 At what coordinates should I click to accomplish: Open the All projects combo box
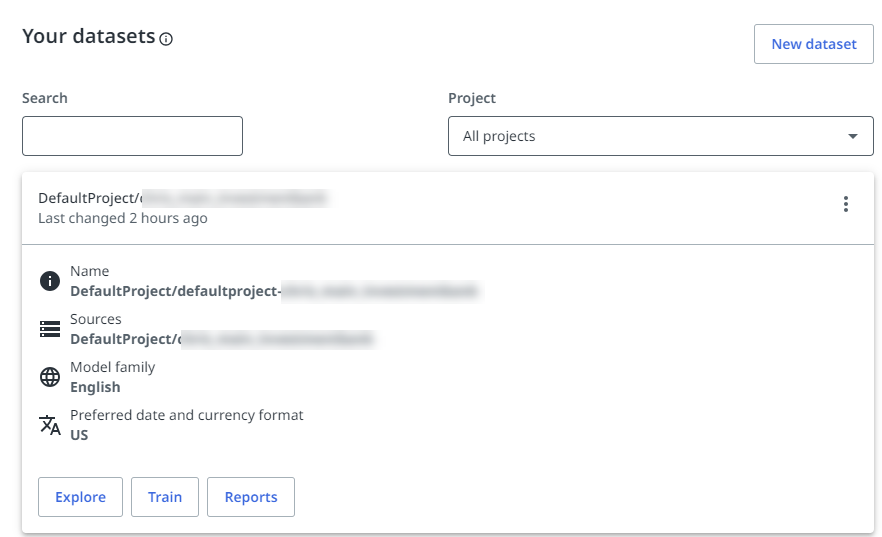click(x=660, y=136)
